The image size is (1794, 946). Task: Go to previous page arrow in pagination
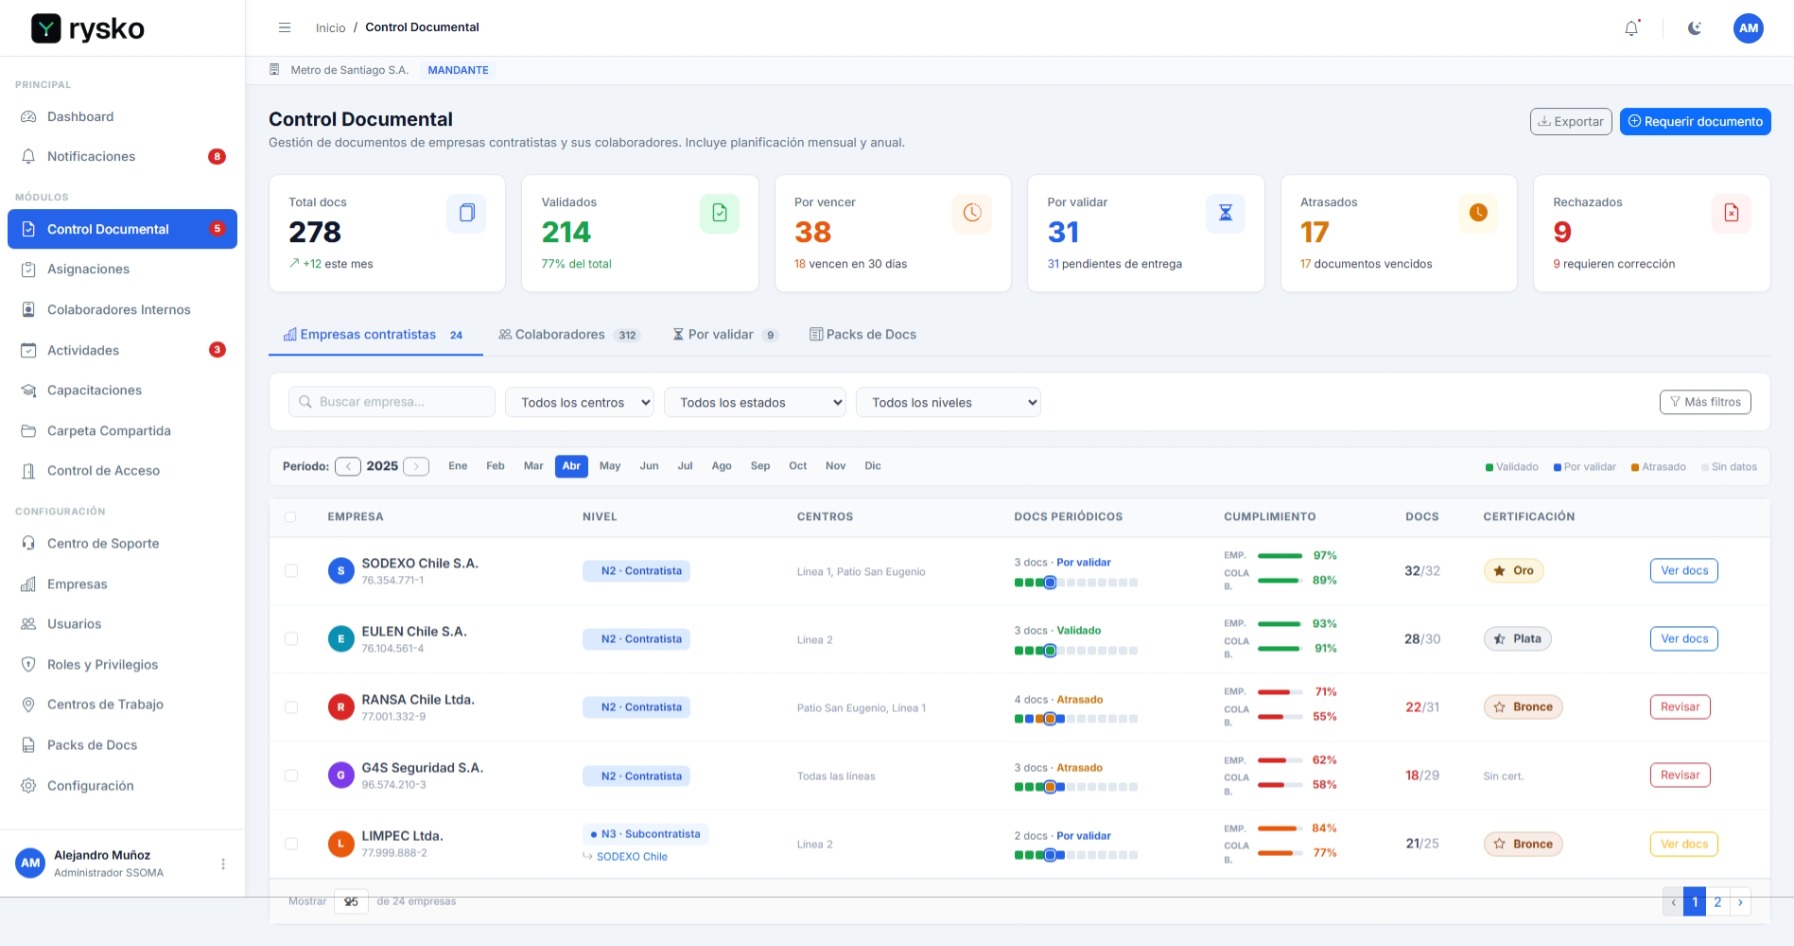tap(1673, 902)
